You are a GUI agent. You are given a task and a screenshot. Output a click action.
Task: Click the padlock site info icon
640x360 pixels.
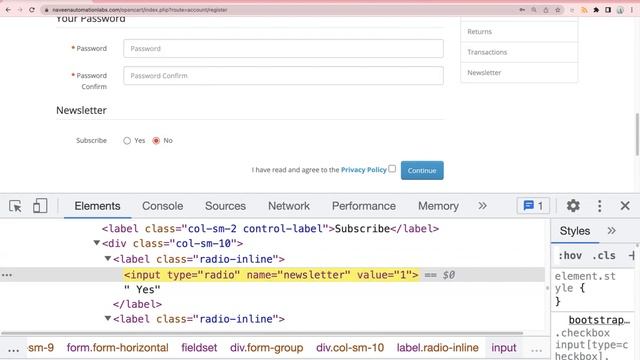[47, 10]
